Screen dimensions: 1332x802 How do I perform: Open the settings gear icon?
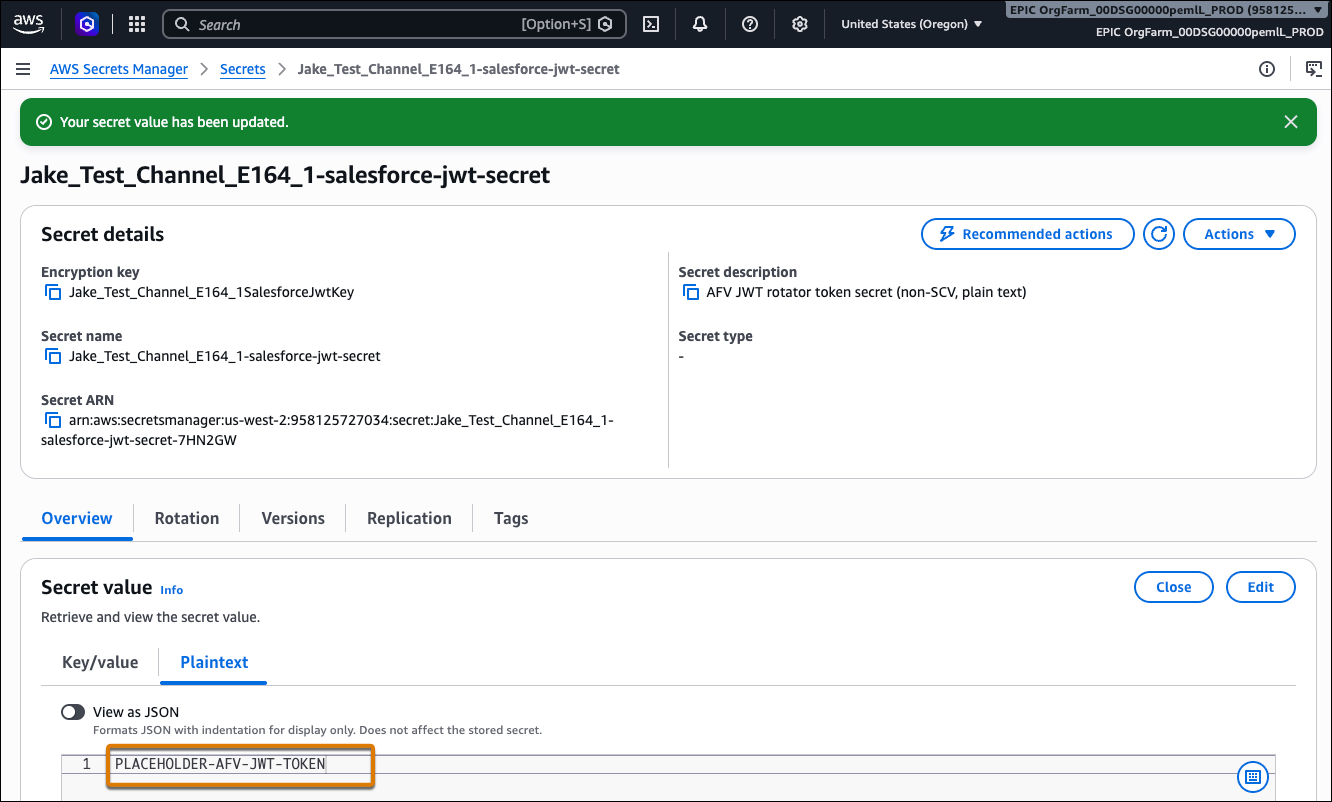coord(800,24)
